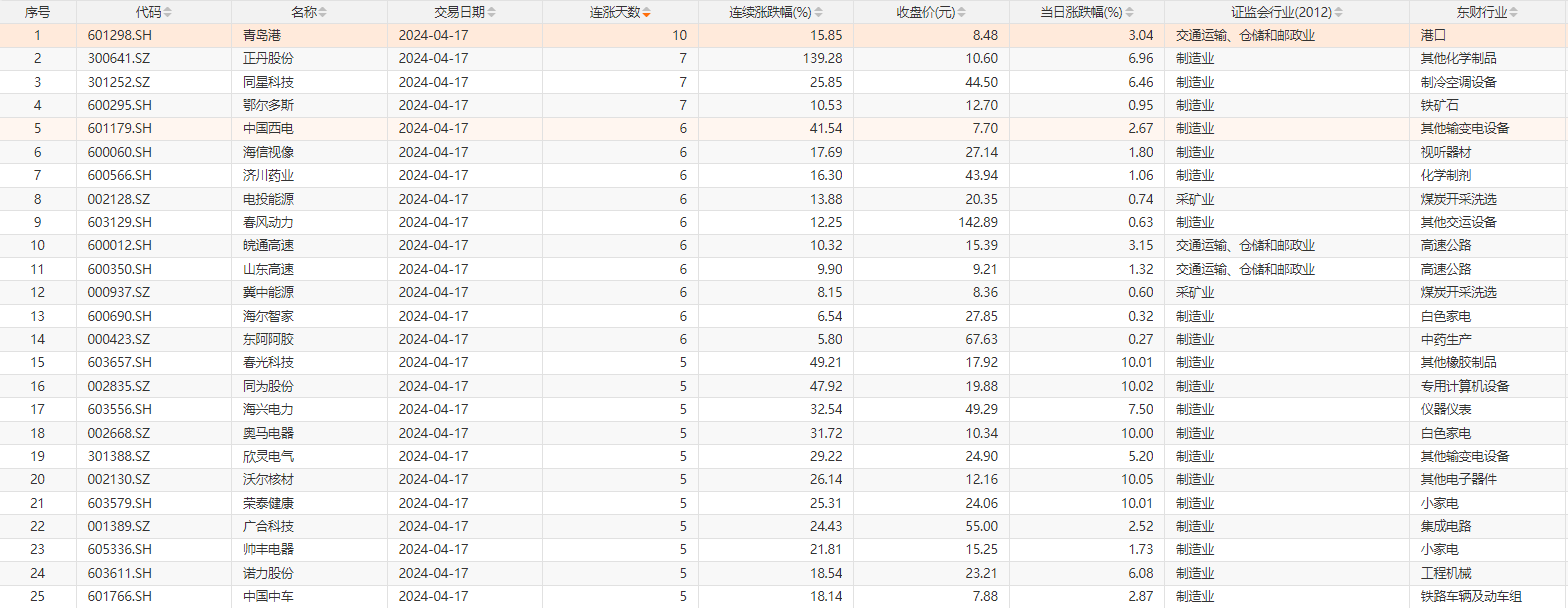Sort by 东财行业 sort icon
The width and height of the screenshot is (1568, 608).
[x=1514, y=13]
